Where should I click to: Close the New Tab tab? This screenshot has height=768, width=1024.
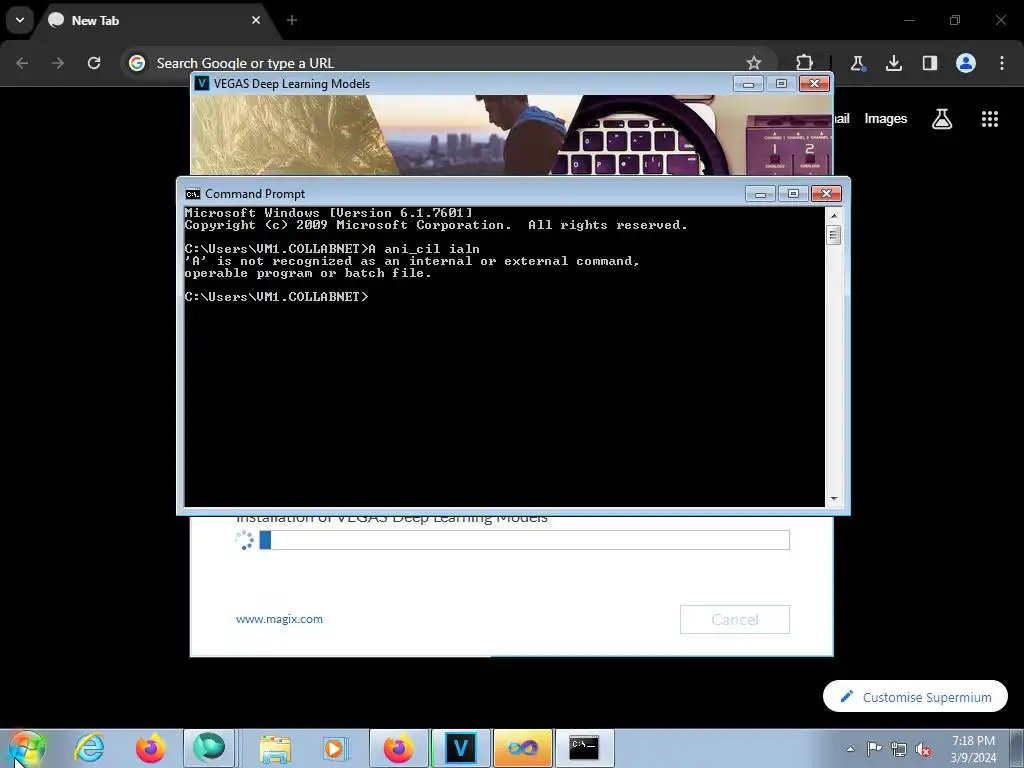(x=256, y=20)
